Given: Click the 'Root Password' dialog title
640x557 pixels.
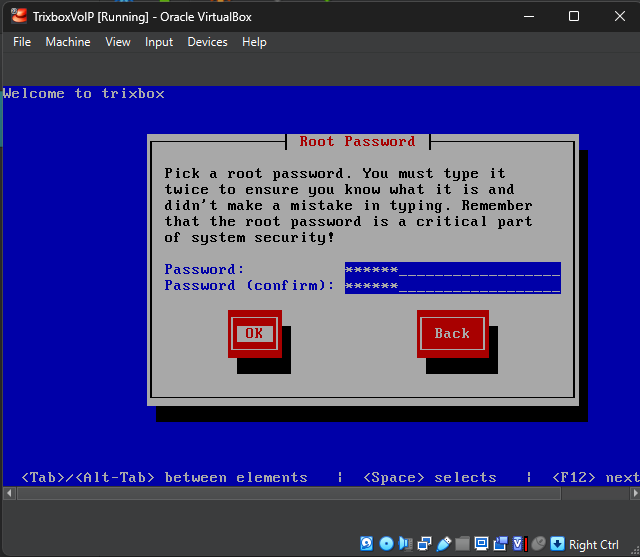Looking at the screenshot, I should (x=358, y=141).
